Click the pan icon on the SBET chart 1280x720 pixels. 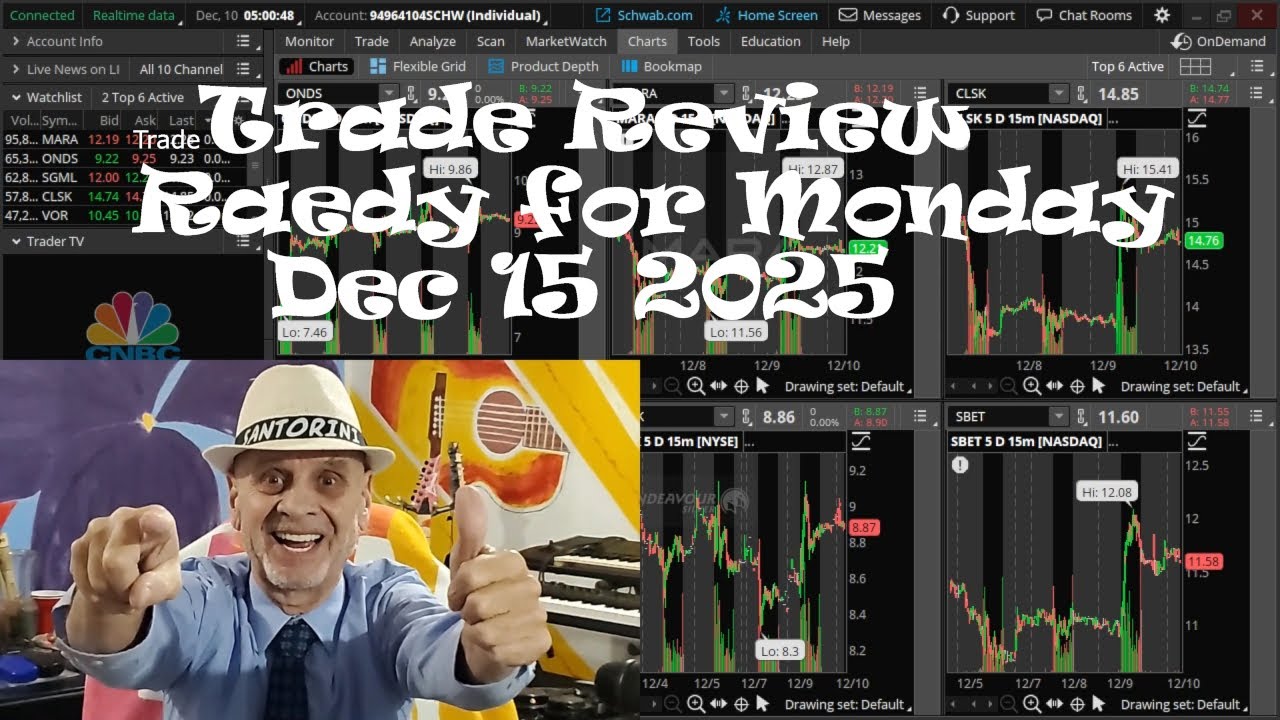[1054, 705]
